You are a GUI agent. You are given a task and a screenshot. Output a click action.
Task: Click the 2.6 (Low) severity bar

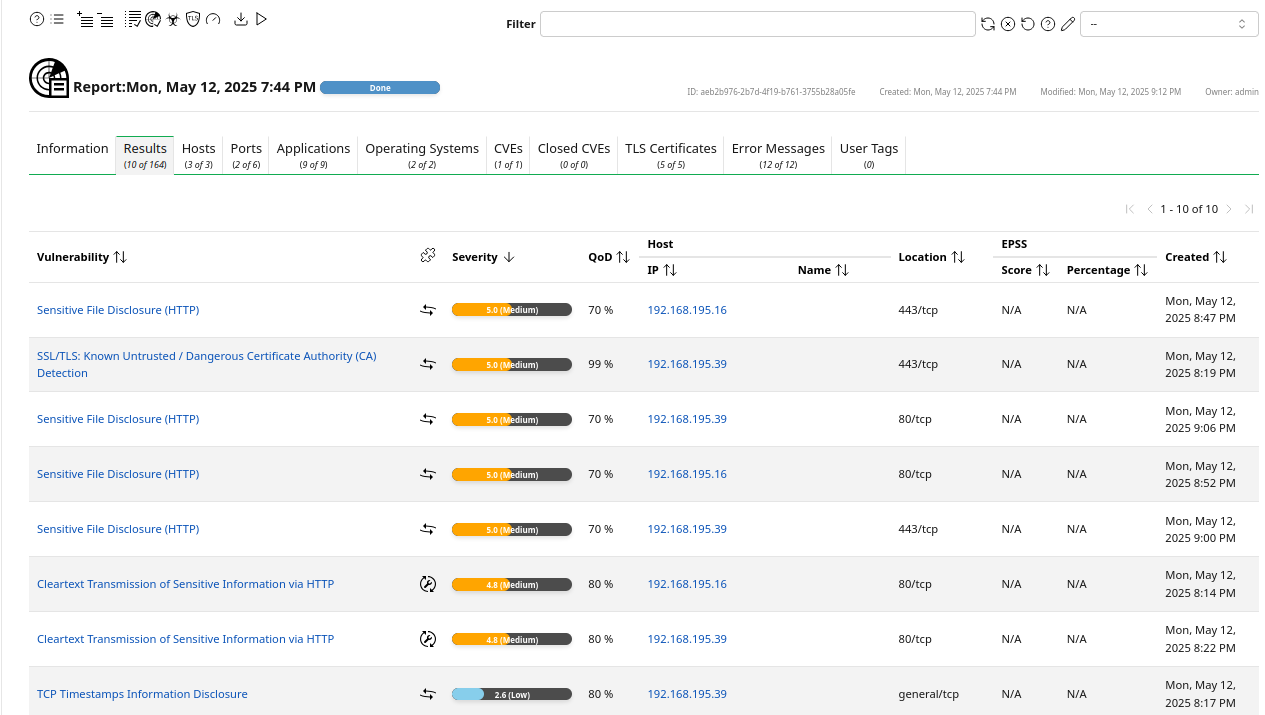pyautogui.click(x=511, y=694)
